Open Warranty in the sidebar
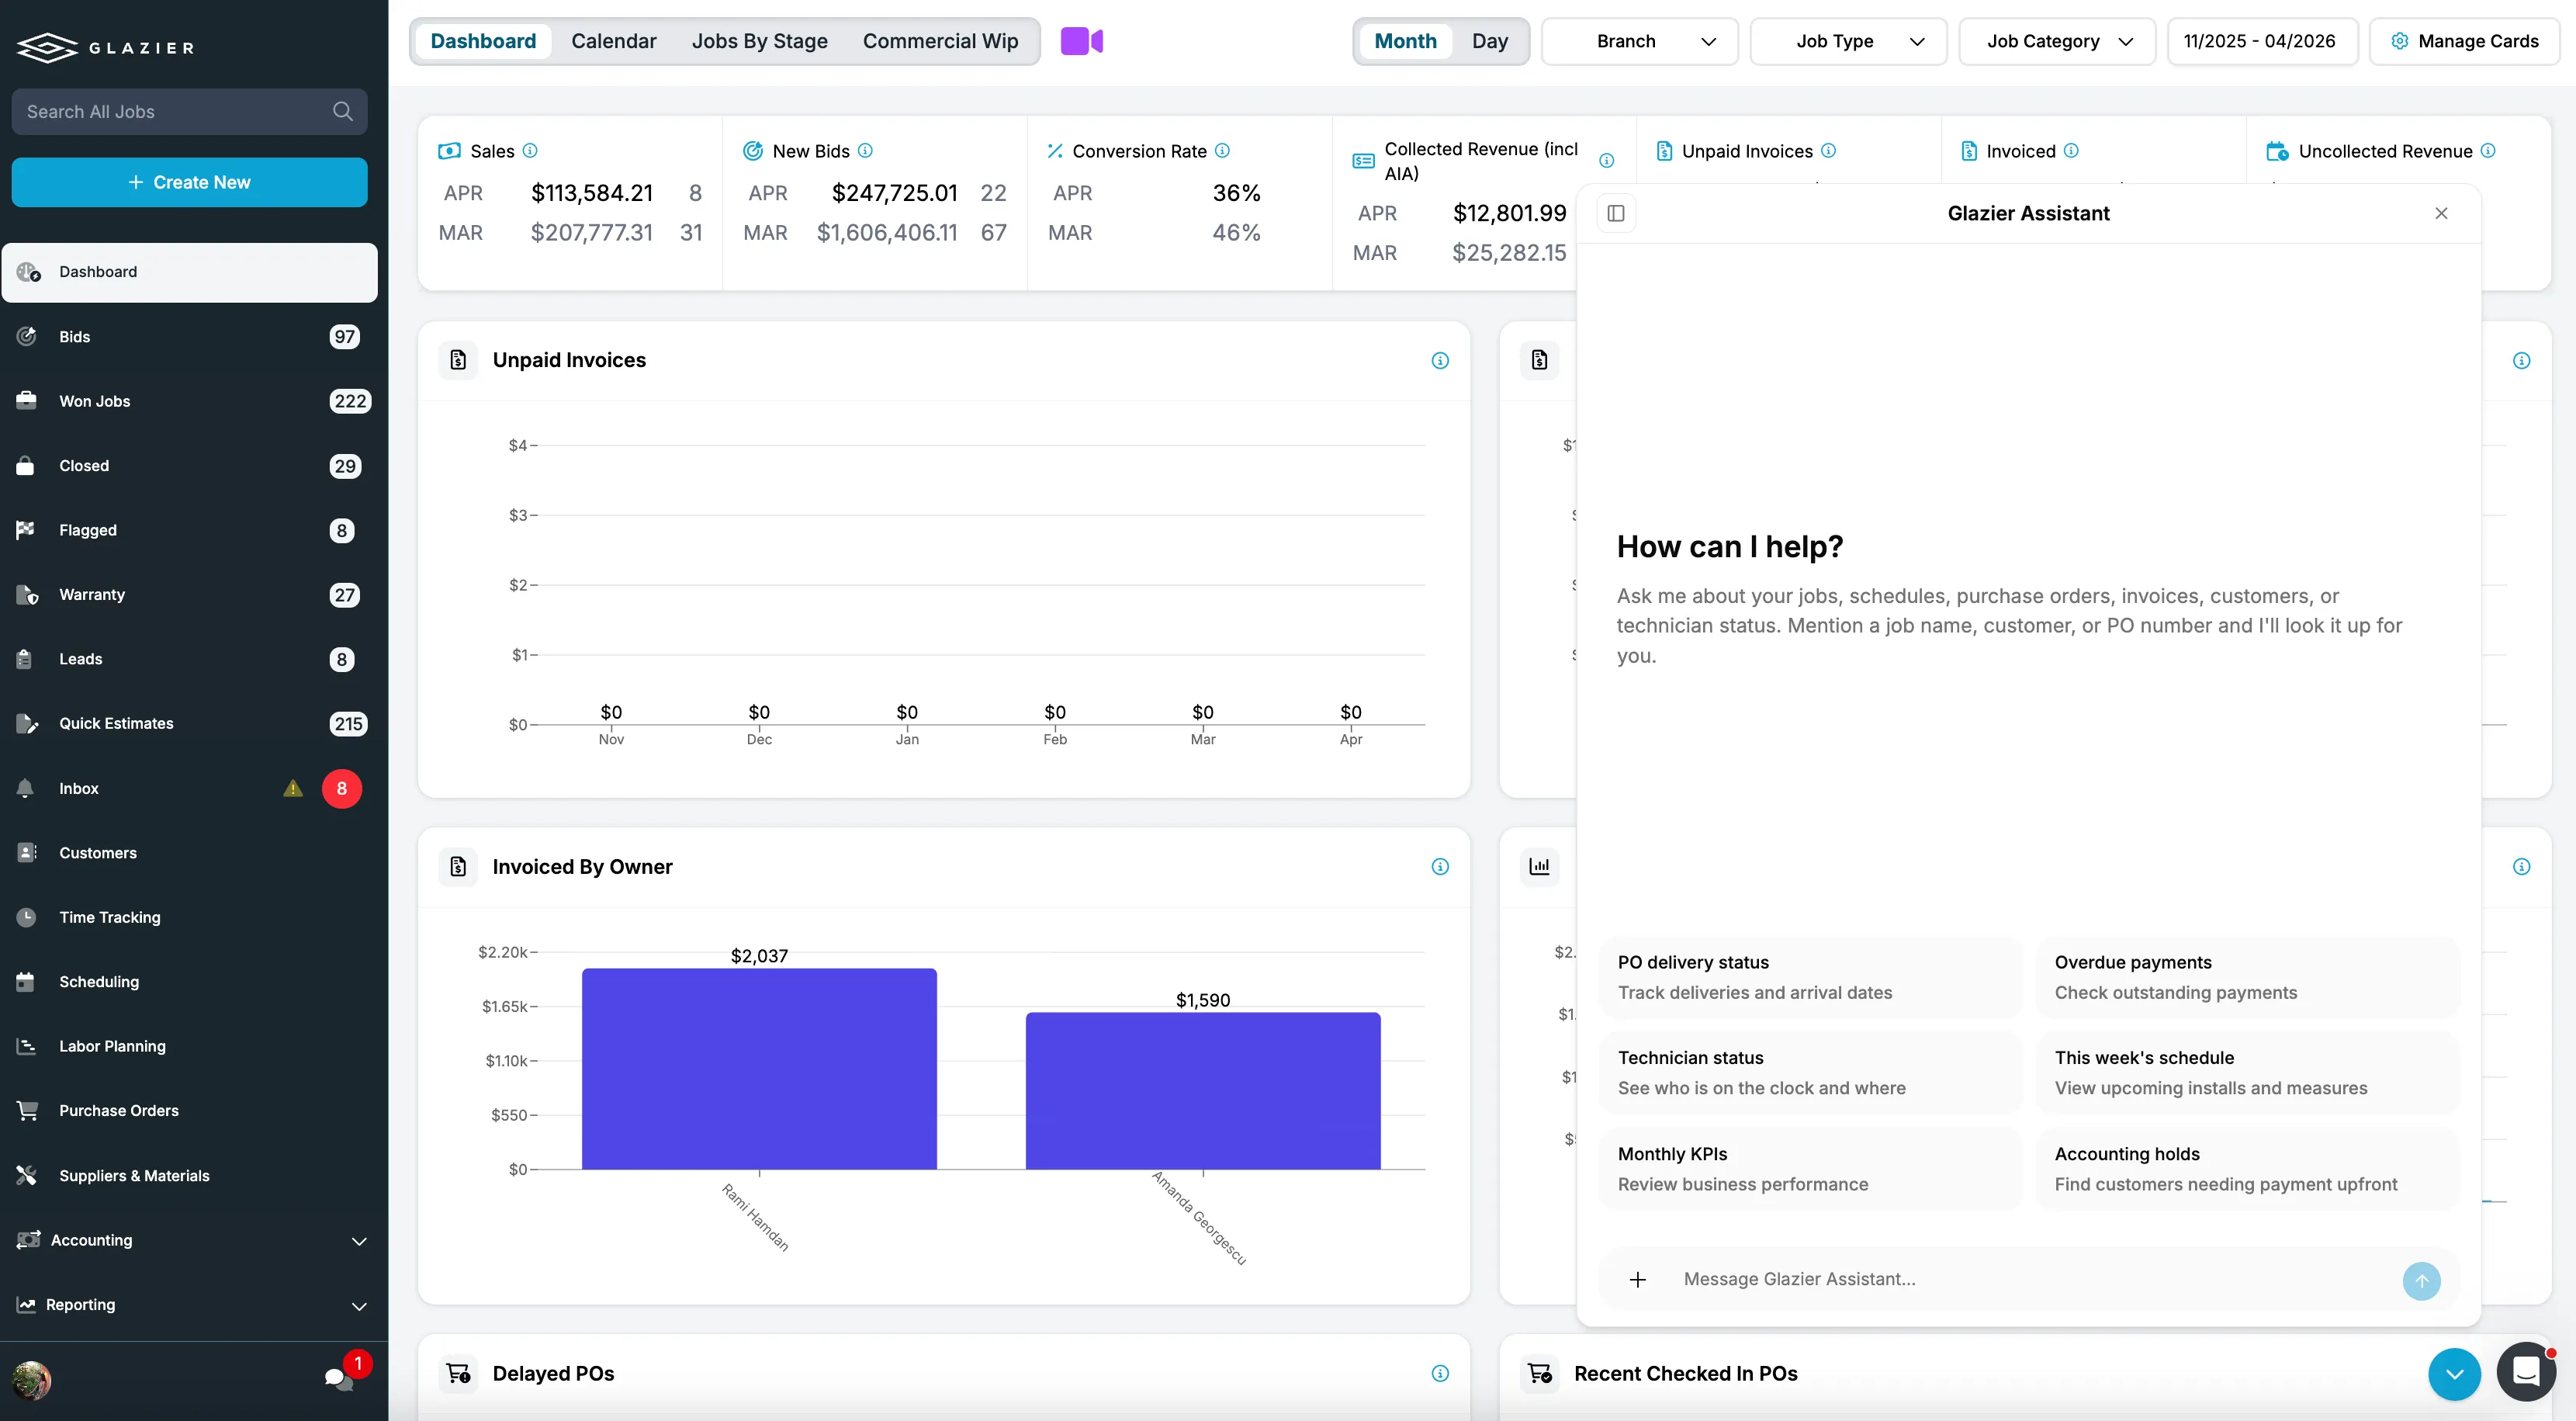This screenshot has width=2576, height=1421. point(190,595)
